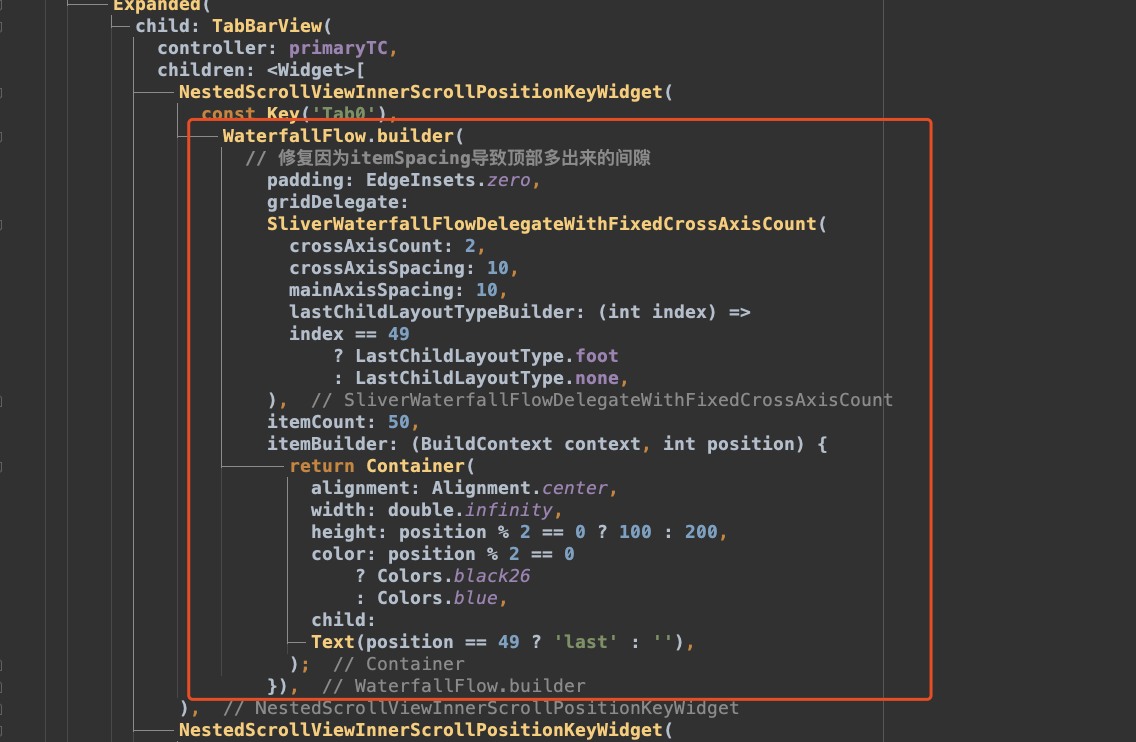The width and height of the screenshot is (1136, 742).
Task: Click the controller: parameter name
Action: pos(217,48)
